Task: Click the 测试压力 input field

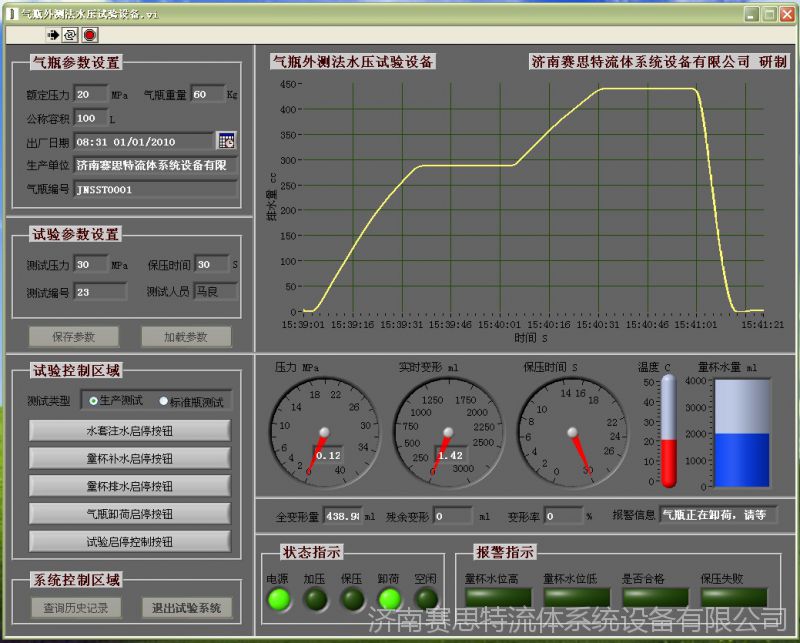Action: point(91,264)
